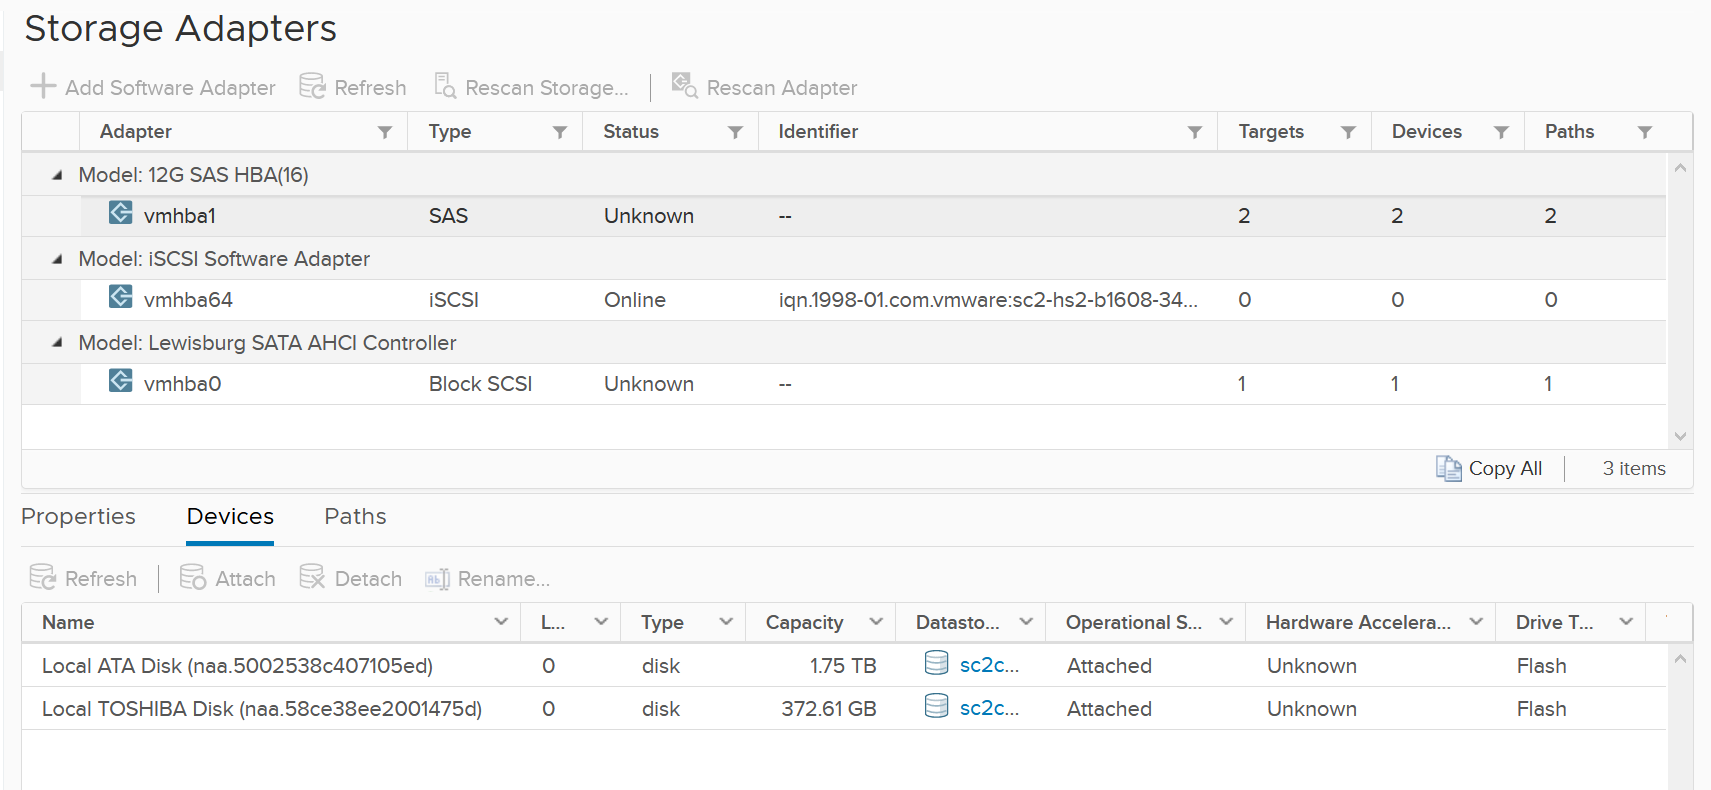The image size is (1711, 790).
Task: Click the Rescan Storage icon
Action: [445, 86]
